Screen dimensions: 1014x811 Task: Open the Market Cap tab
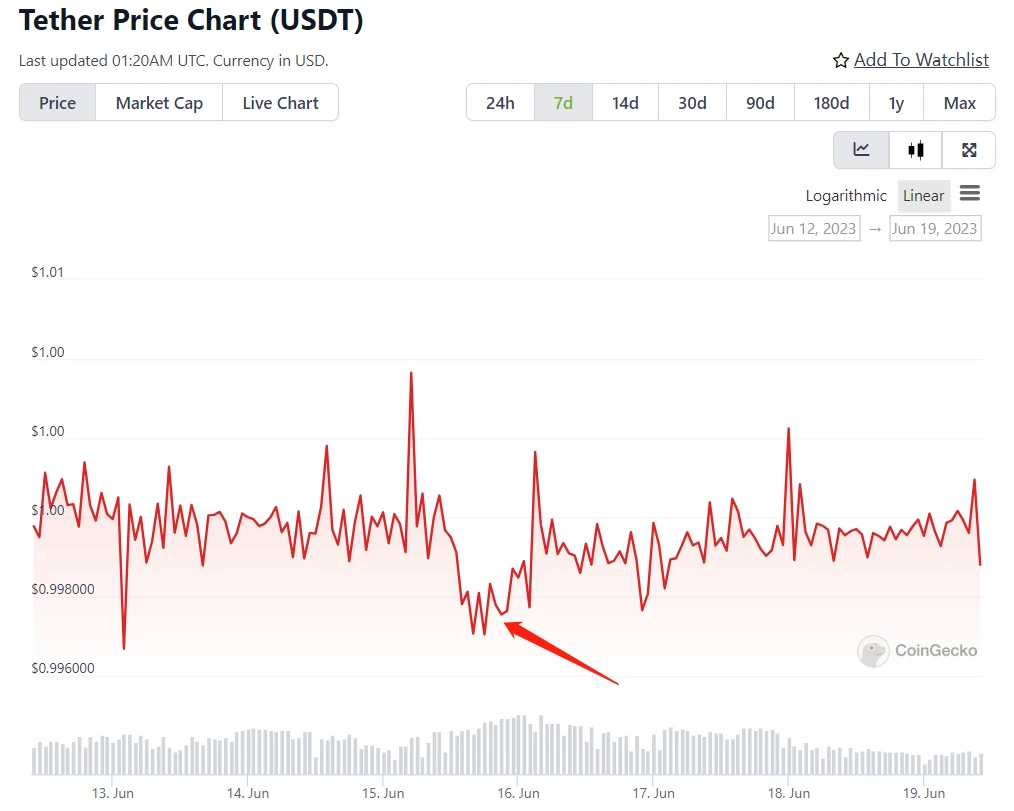(159, 103)
